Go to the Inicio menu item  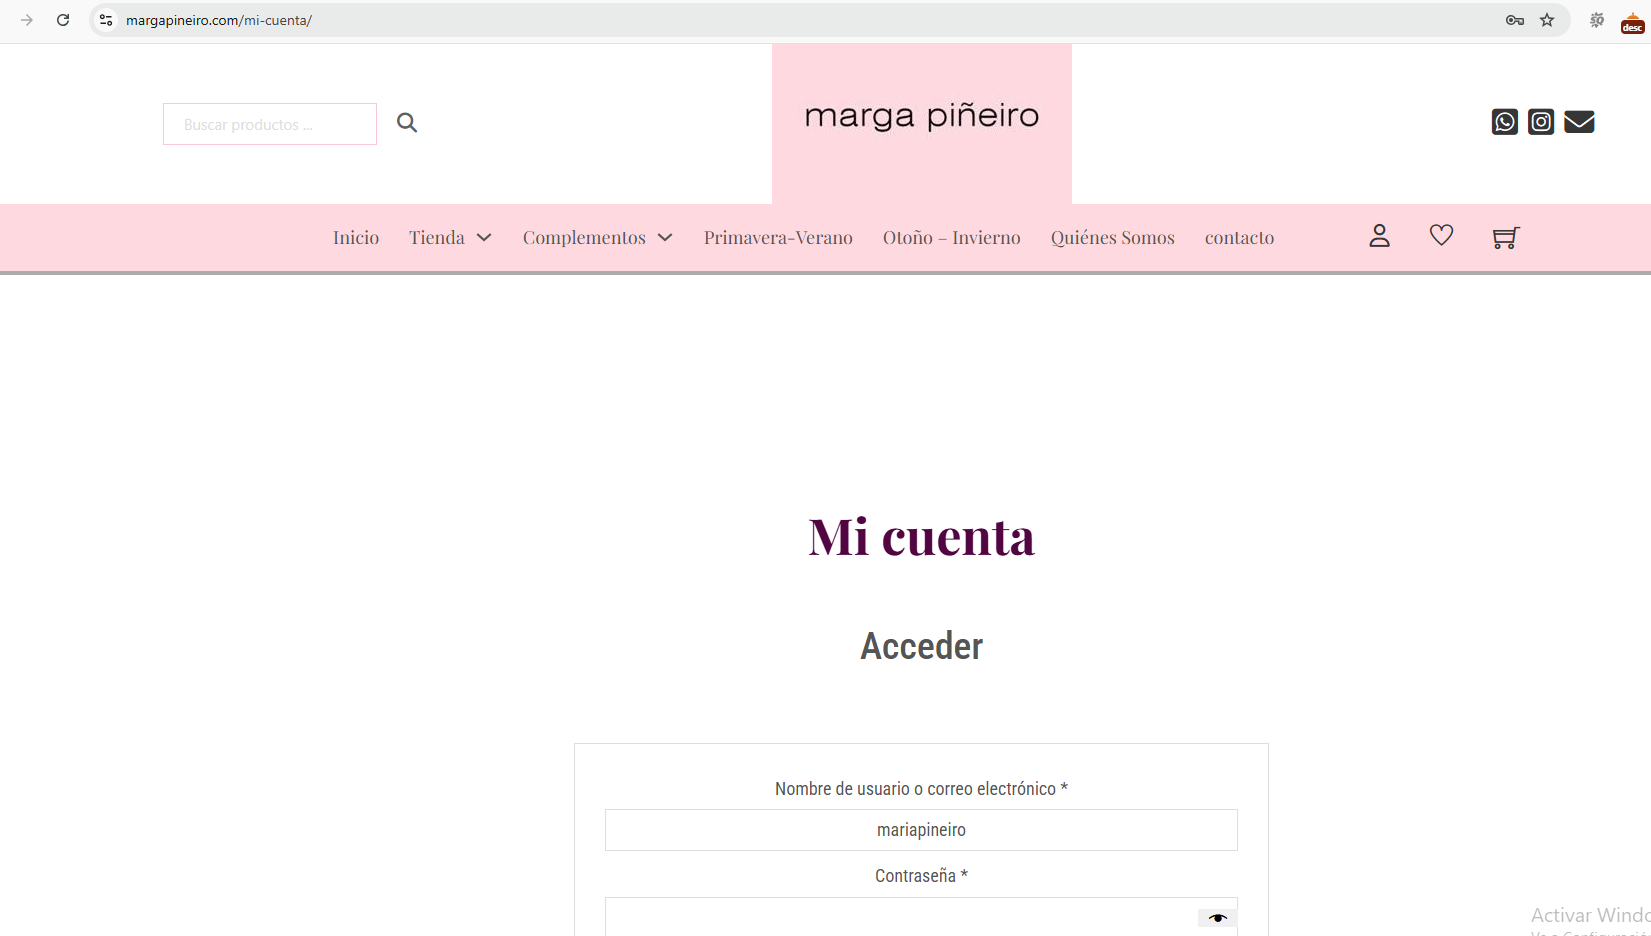click(x=356, y=238)
